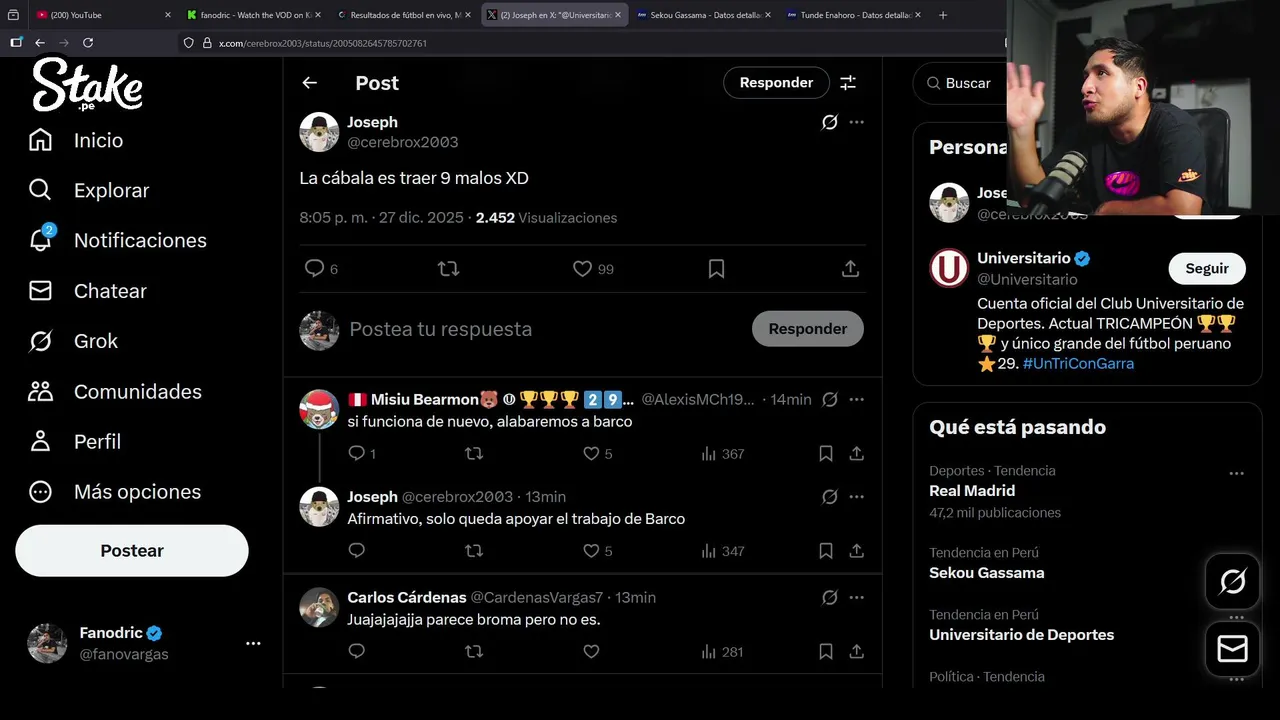Image resolution: width=1280 pixels, height=720 pixels.
Task: Open more menu on Joseph's Afirmativo reply
Action: coord(857,496)
